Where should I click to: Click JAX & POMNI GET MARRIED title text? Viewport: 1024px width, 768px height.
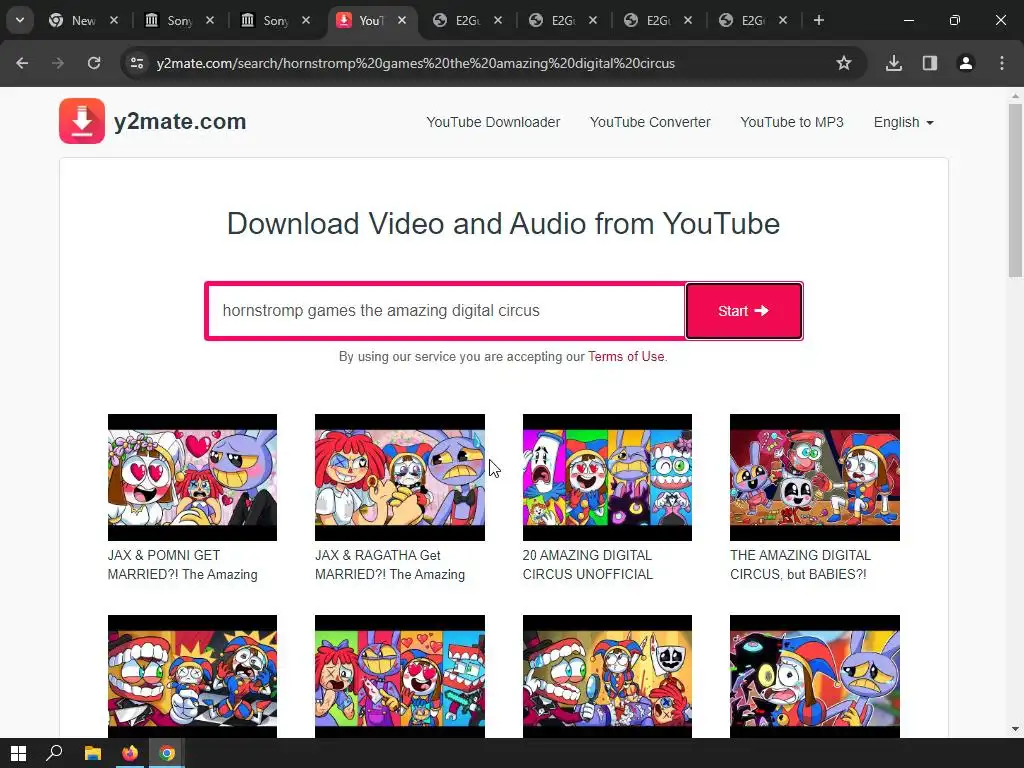183,565
